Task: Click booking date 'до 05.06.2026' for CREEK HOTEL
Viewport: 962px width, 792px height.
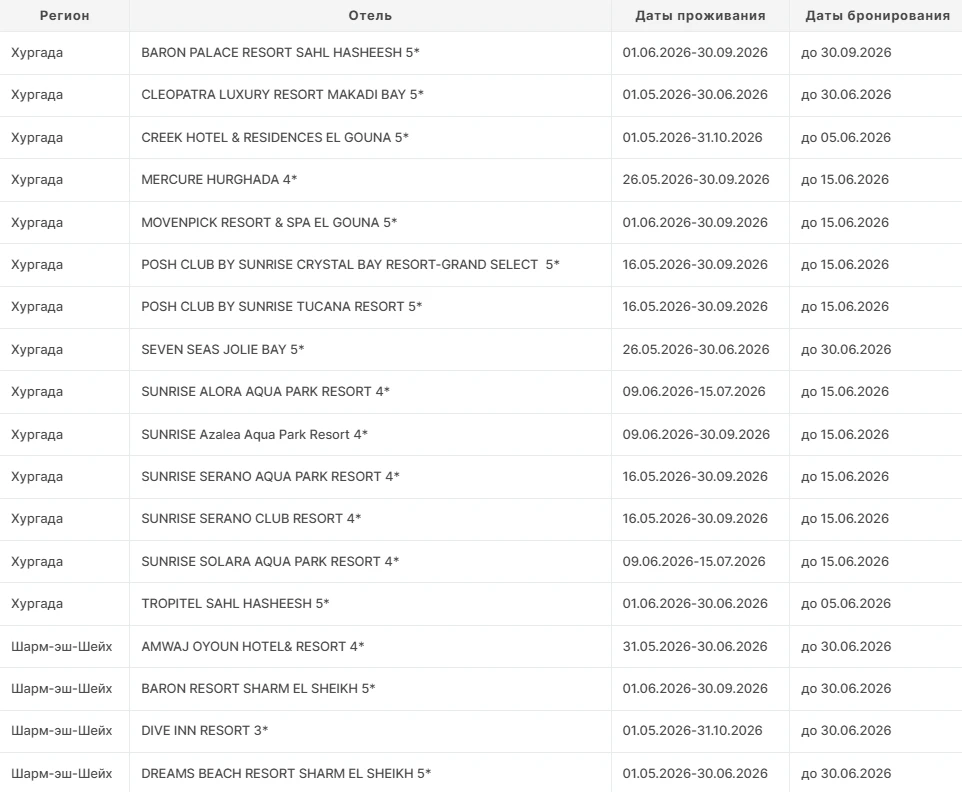Action: point(846,137)
